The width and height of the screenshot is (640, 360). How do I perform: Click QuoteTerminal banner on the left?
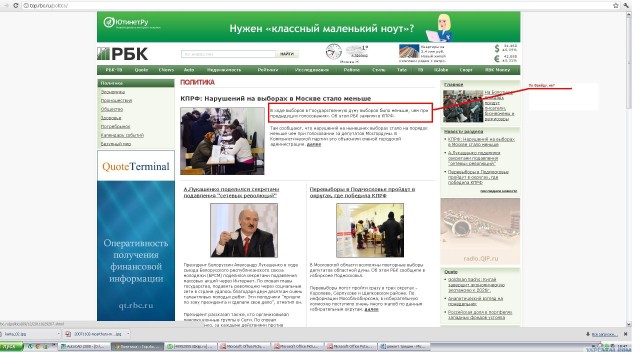136,166
